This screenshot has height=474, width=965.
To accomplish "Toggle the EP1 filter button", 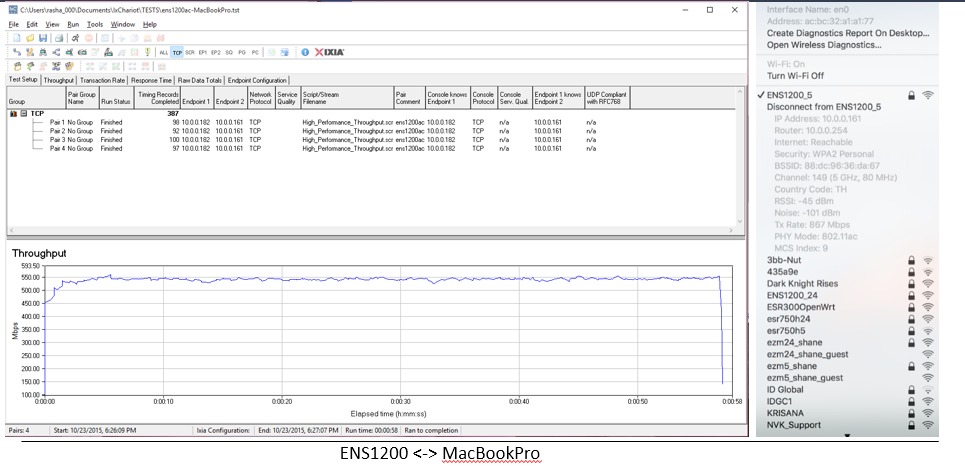I will click(202, 52).
